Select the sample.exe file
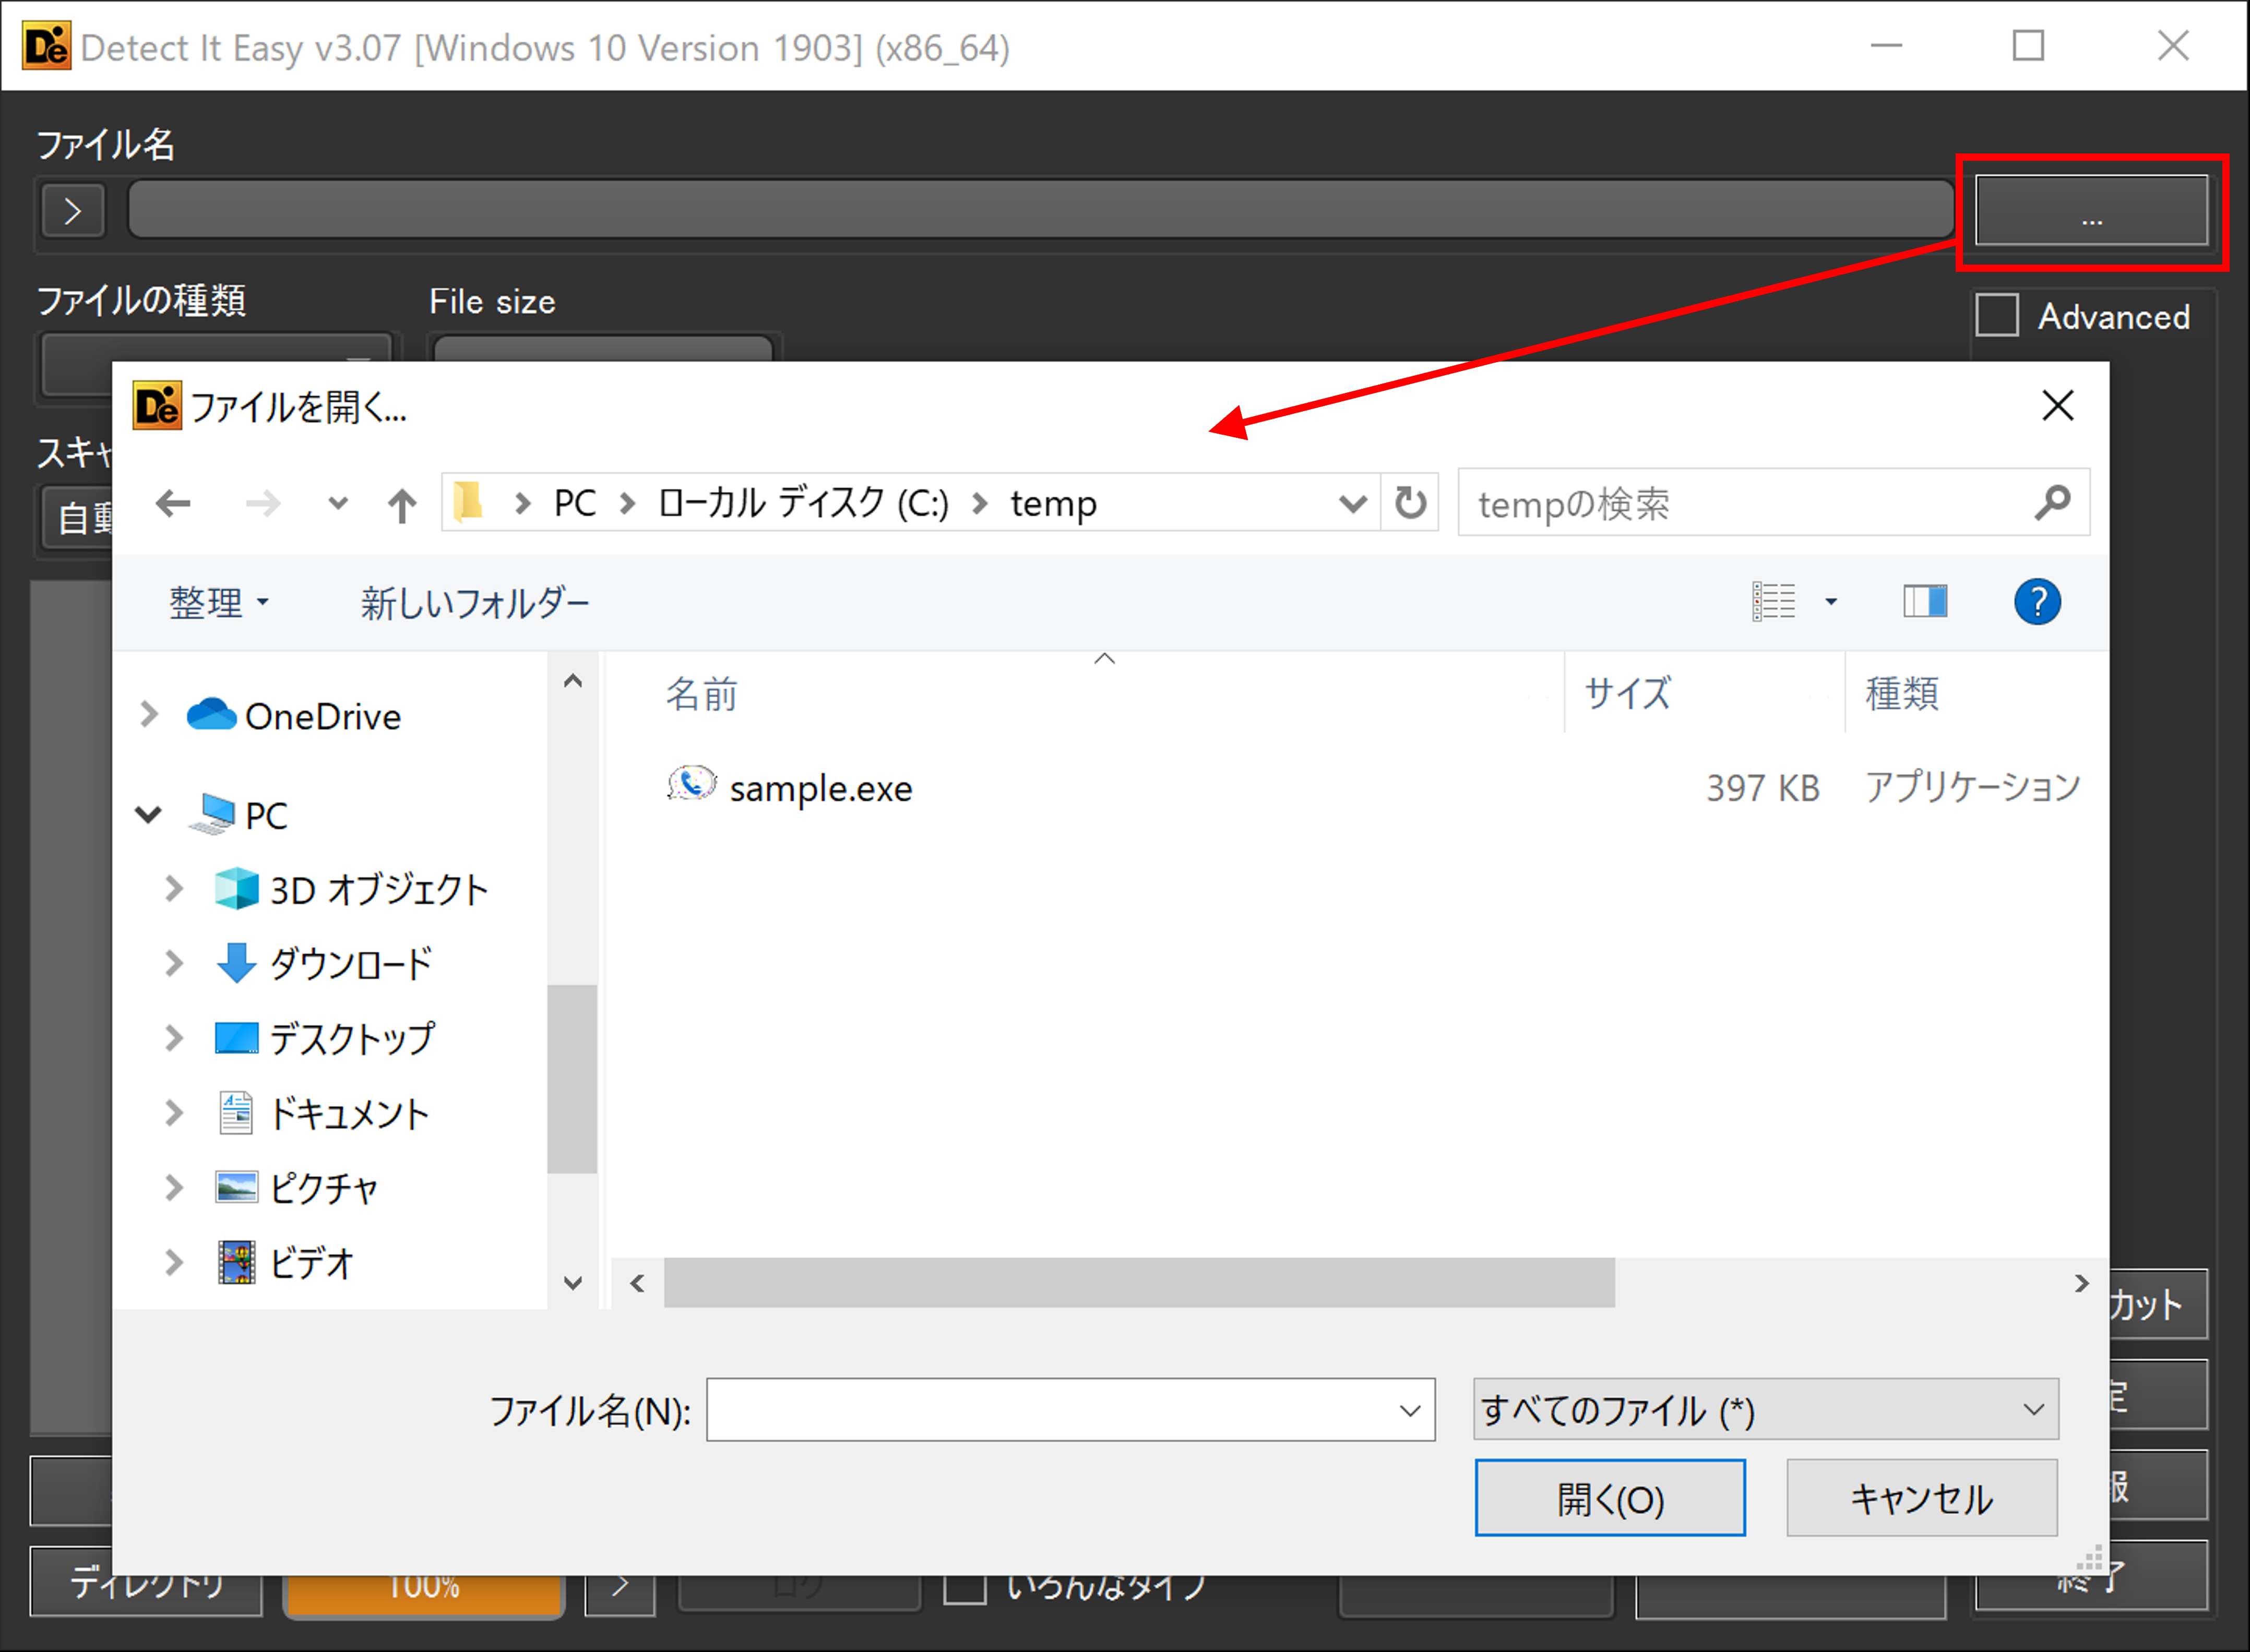This screenshot has height=1652, width=2250. (820, 789)
